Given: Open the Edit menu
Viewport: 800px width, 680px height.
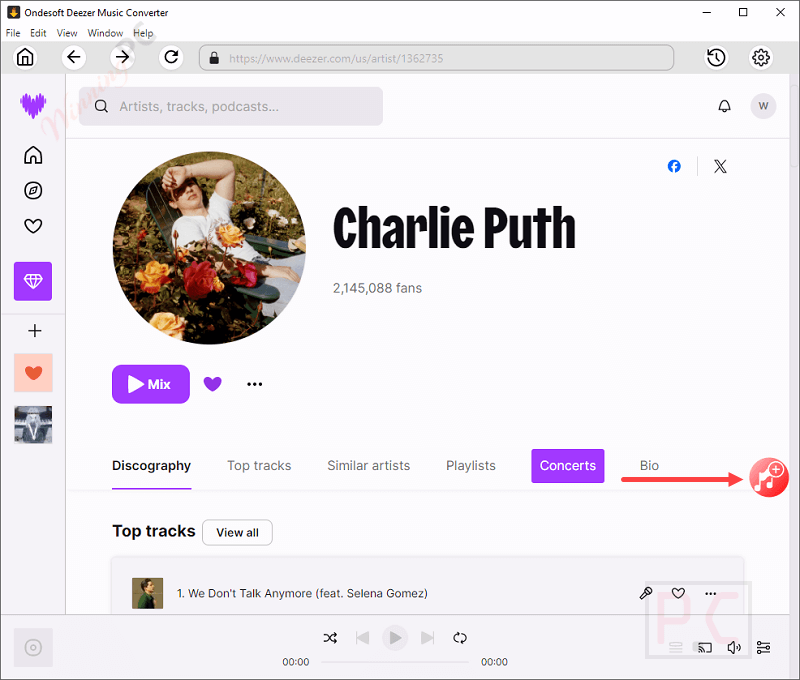Looking at the screenshot, I should (38, 33).
